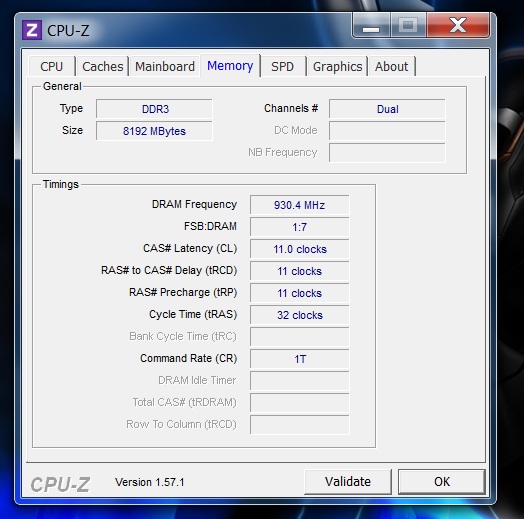Switch to the CPU tab
Viewport: 524px width, 519px height.
pos(51,66)
